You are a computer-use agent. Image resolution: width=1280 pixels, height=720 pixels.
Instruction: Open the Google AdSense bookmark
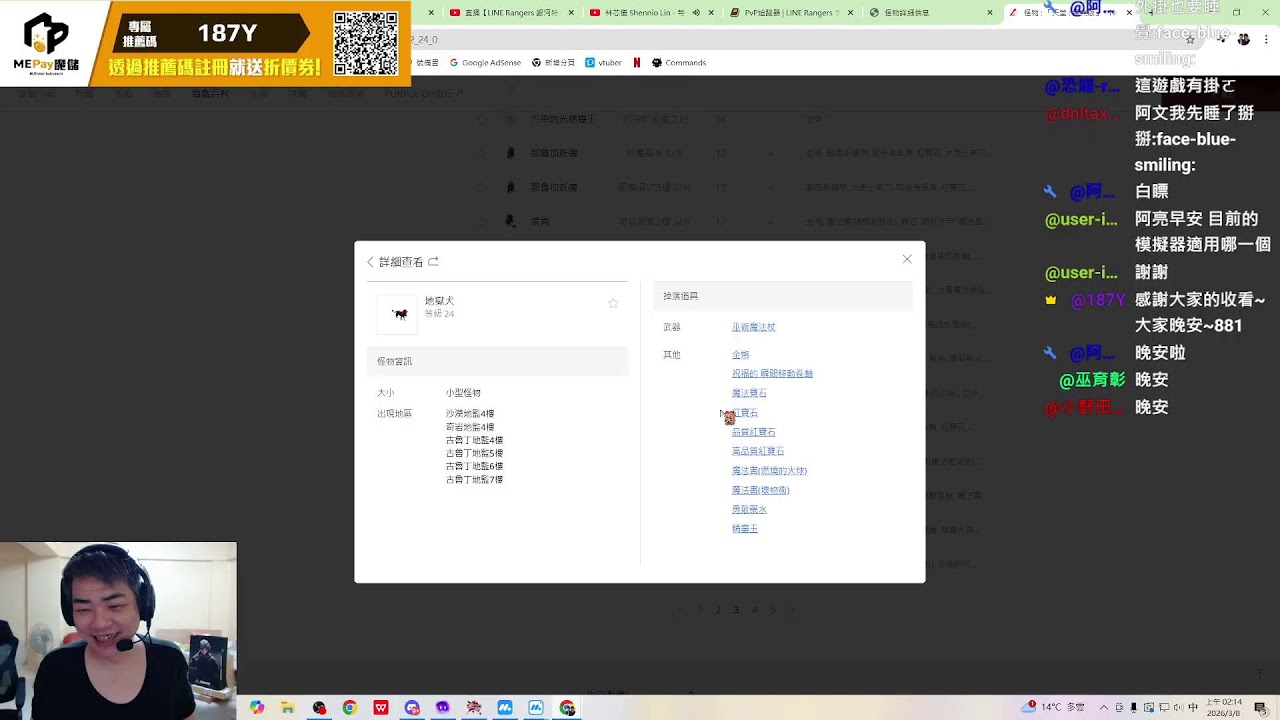point(484,62)
